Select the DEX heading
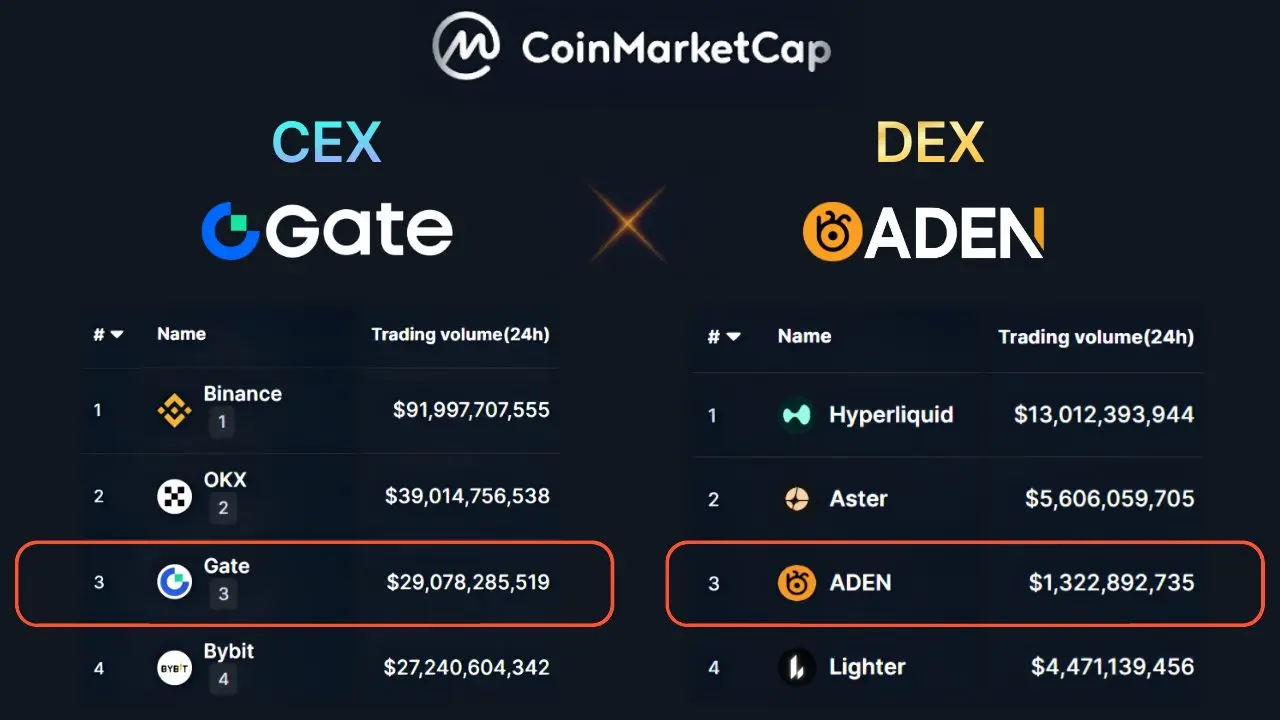 [930, 142]
